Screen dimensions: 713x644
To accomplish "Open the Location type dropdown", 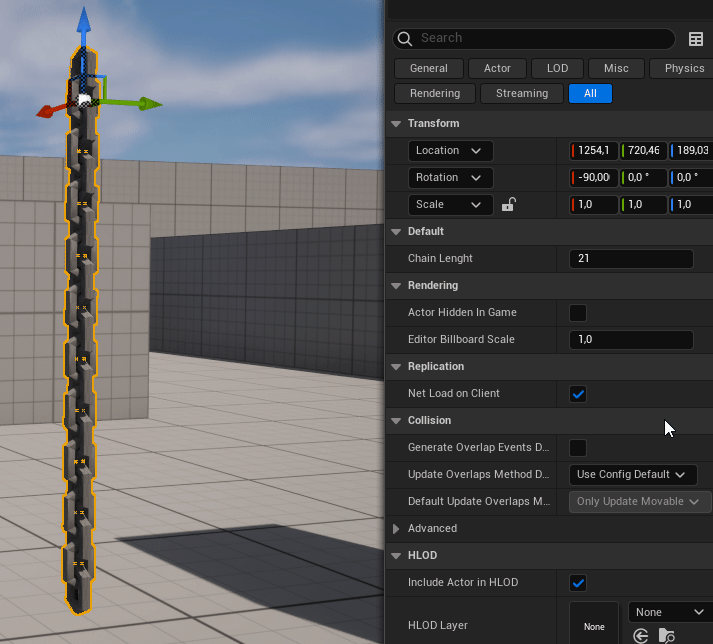I will coord(450,151).
